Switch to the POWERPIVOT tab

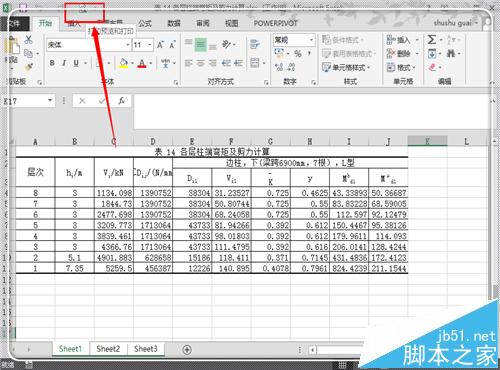[x=275, y=23]
